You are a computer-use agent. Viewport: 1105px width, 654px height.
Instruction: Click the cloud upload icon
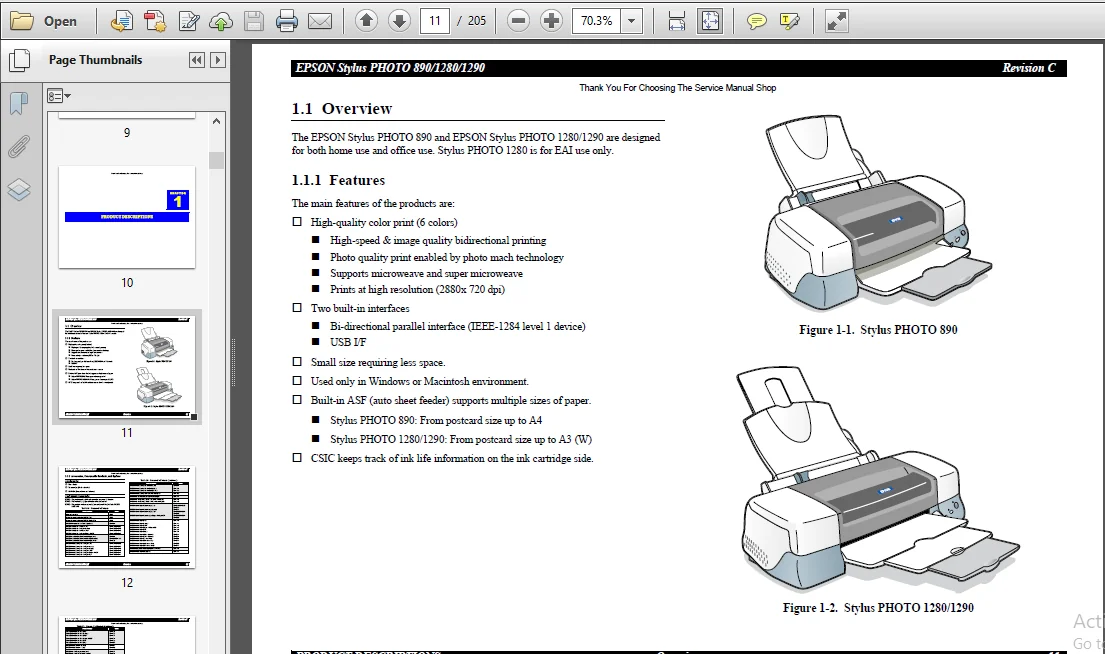221,21
